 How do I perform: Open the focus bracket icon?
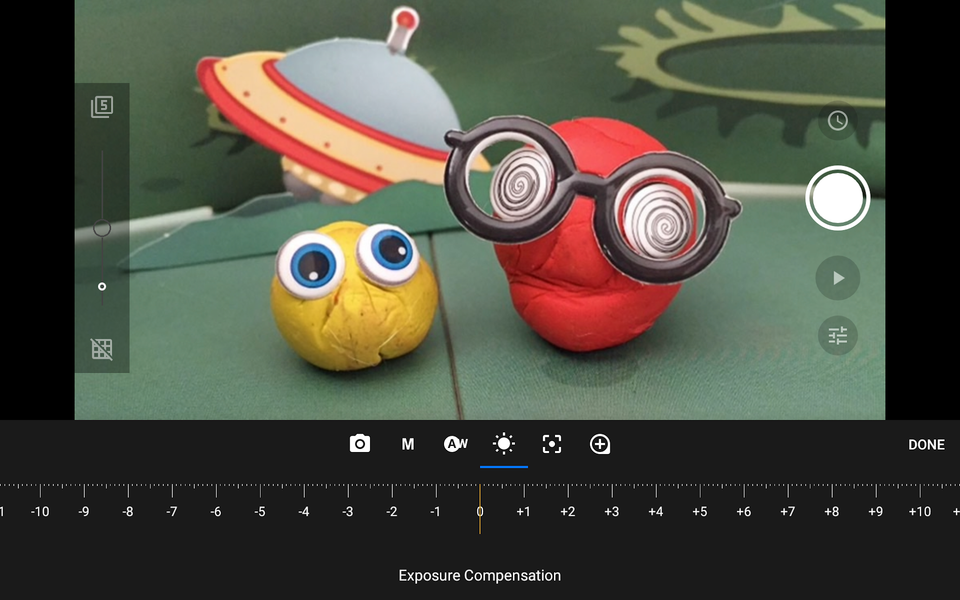click(552, 444)
